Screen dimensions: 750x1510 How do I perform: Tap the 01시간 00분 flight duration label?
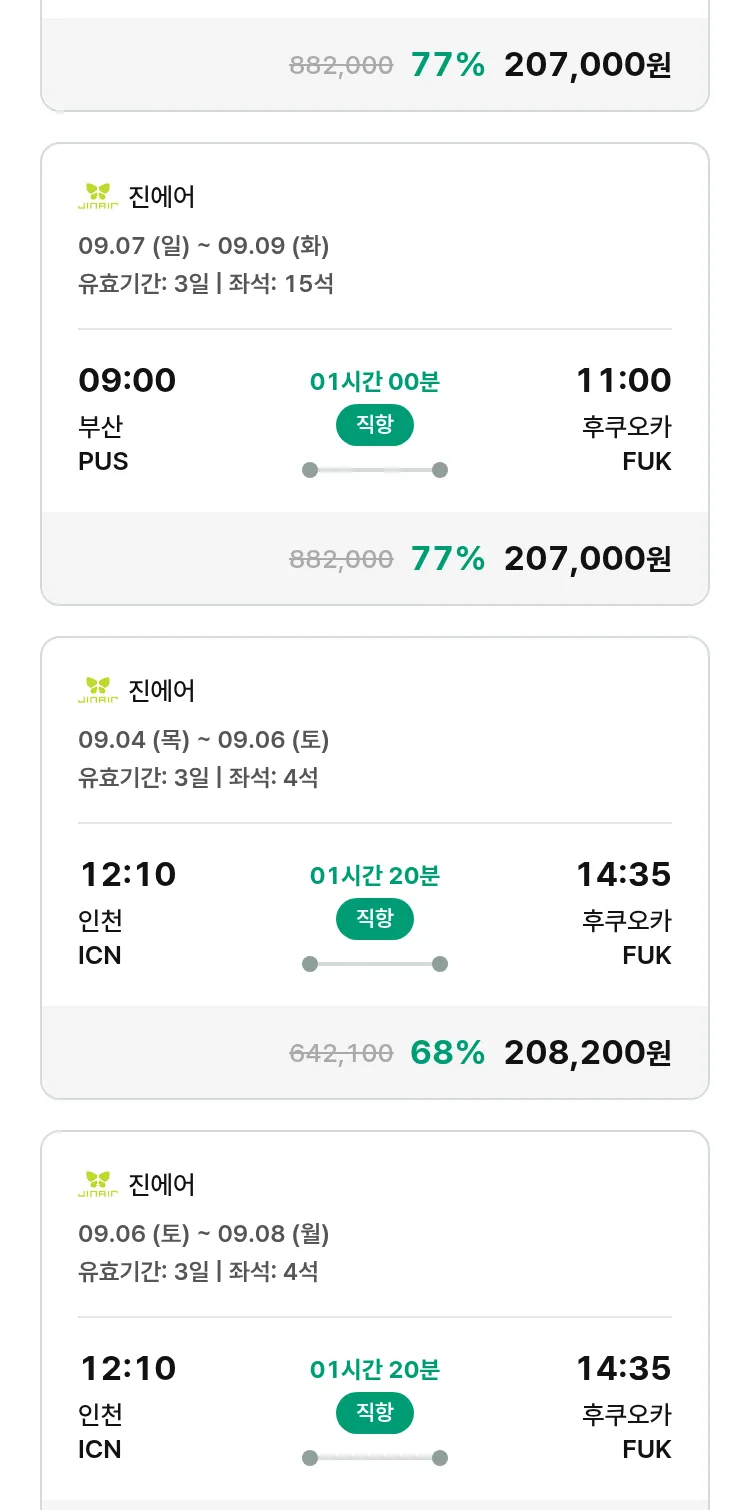[374, 381]
